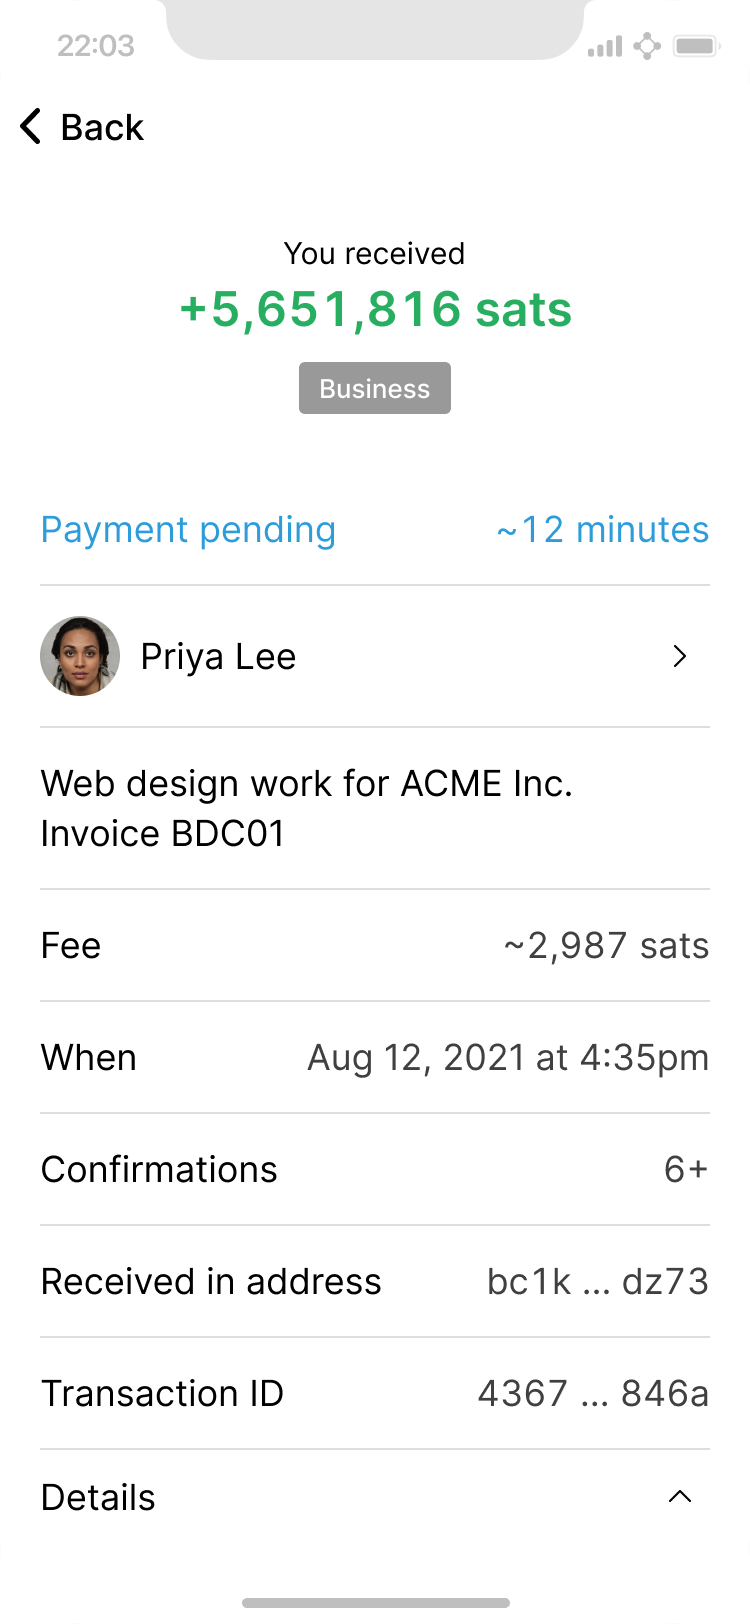
Task: Select the transaction ID 4367 ... 846a
Action: pos(593,1393)
